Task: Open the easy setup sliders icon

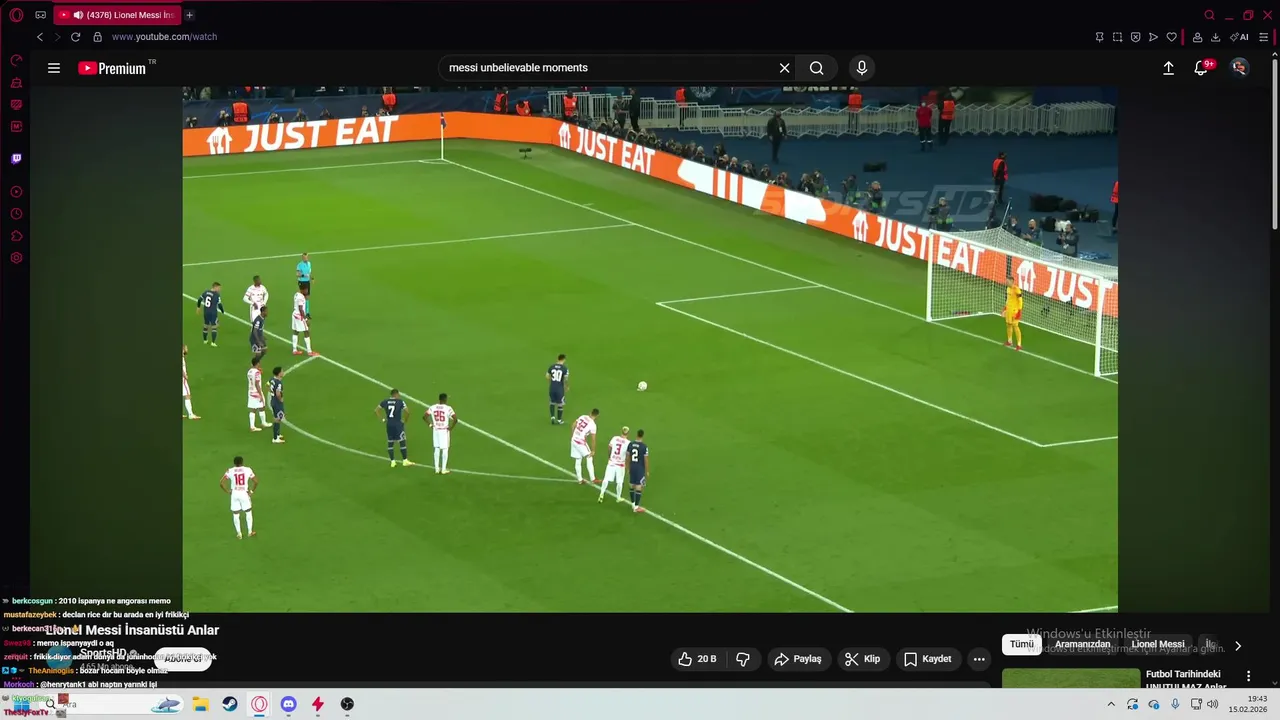Action: click(1264, 37)
